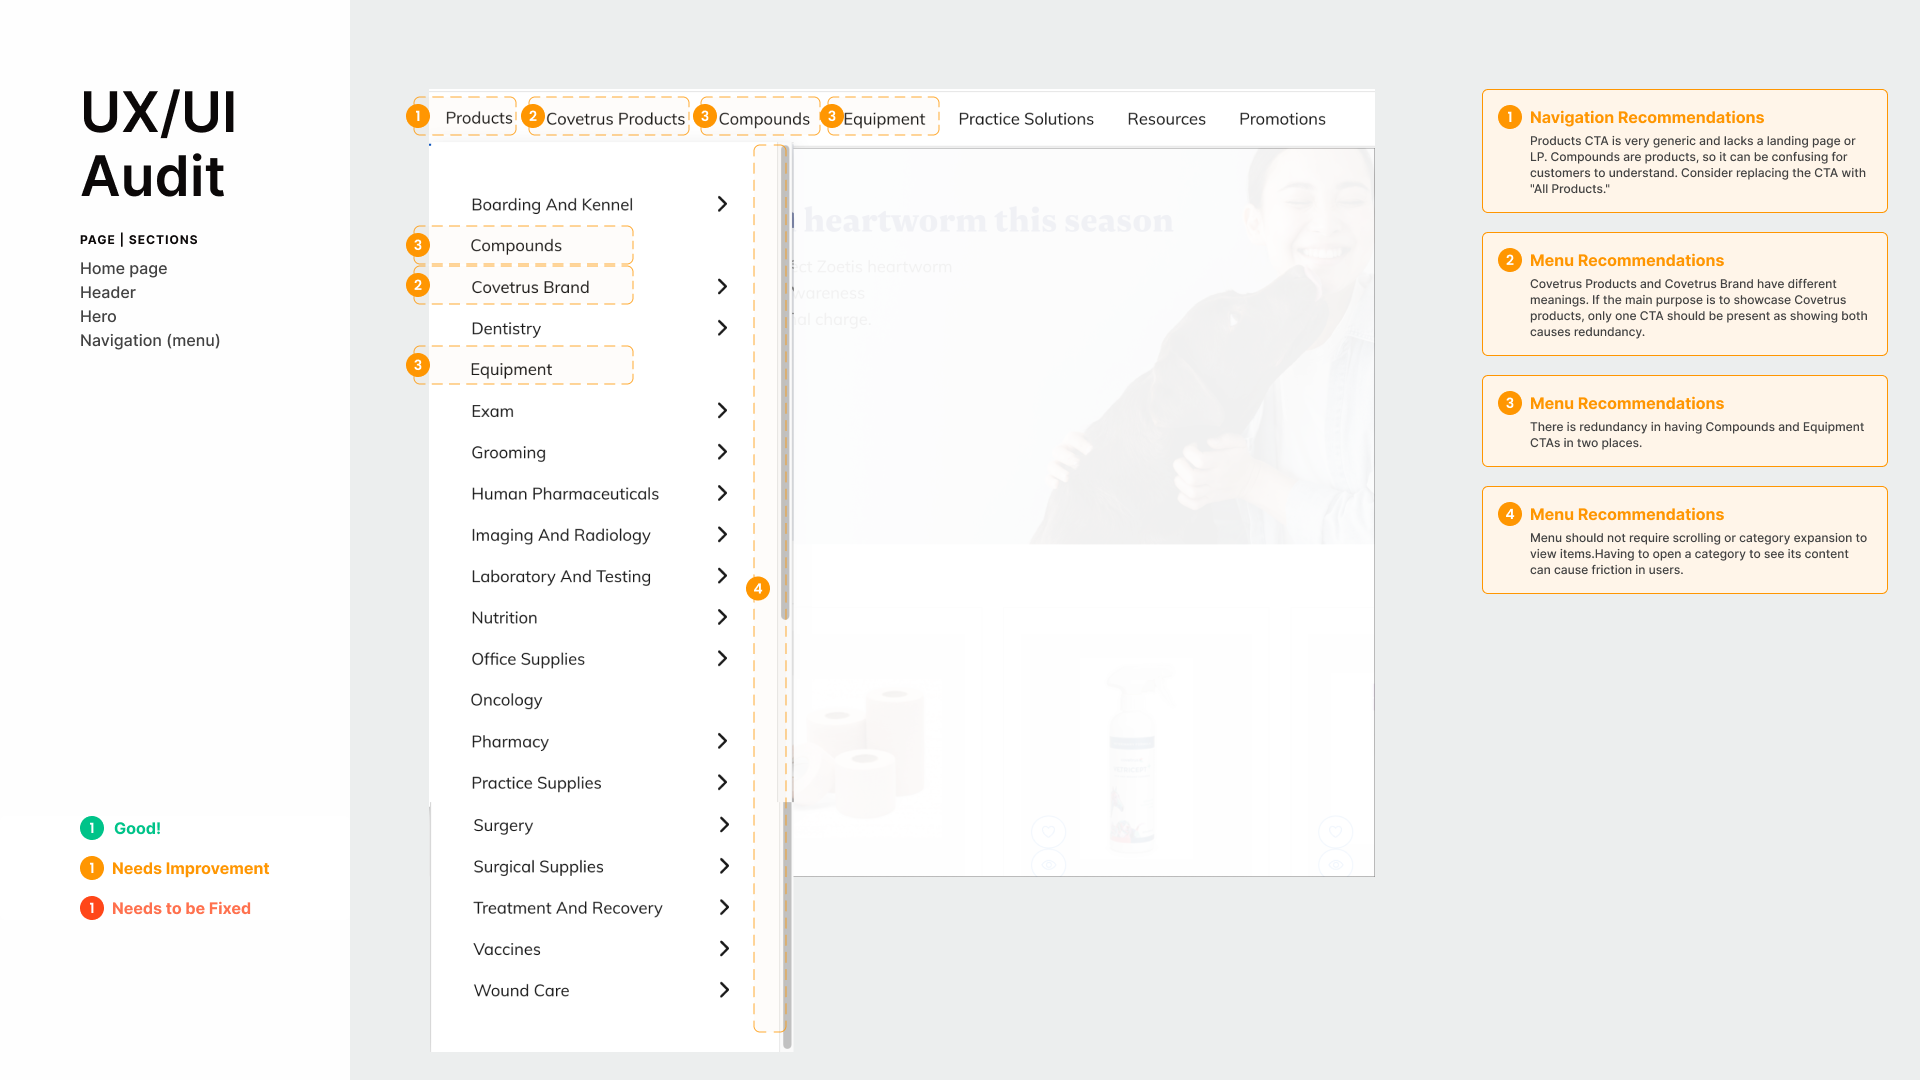Expand the Boarding And Kennel chevron
The height and width of the screenshot is (1080, 1920).
tap(722, 204)
